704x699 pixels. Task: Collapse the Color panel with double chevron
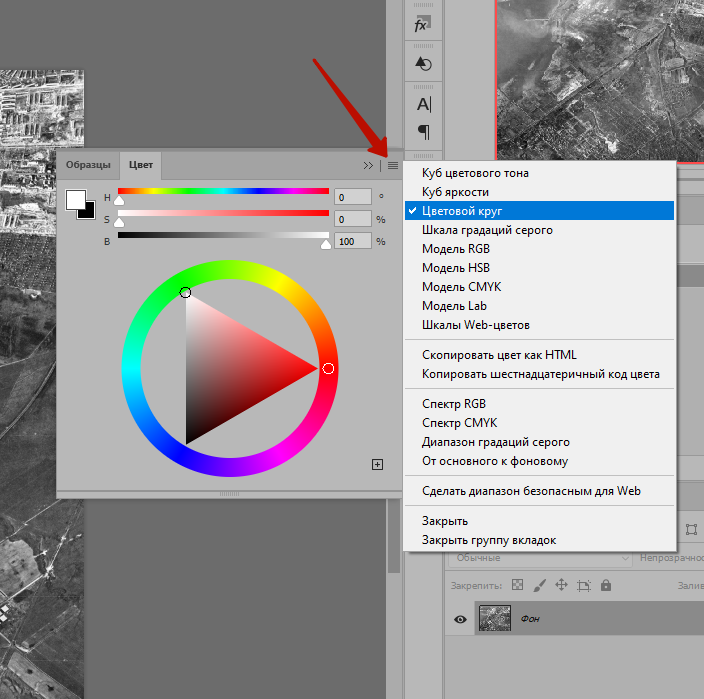click(368, 165)
